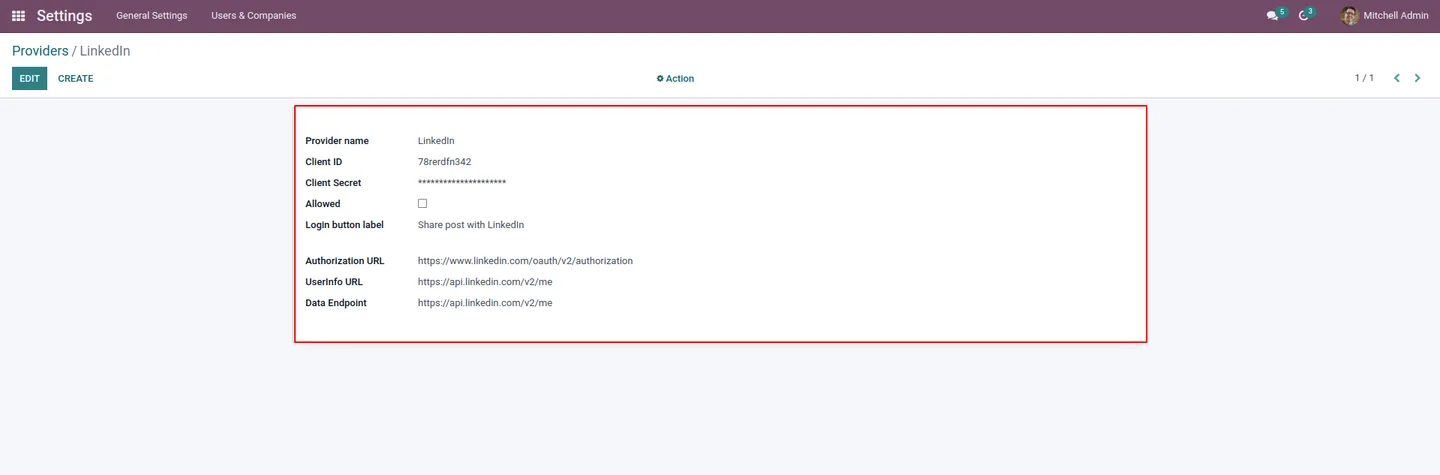Click the Create button
This screenshot has height=475, width=1440.
click(75, 78)
